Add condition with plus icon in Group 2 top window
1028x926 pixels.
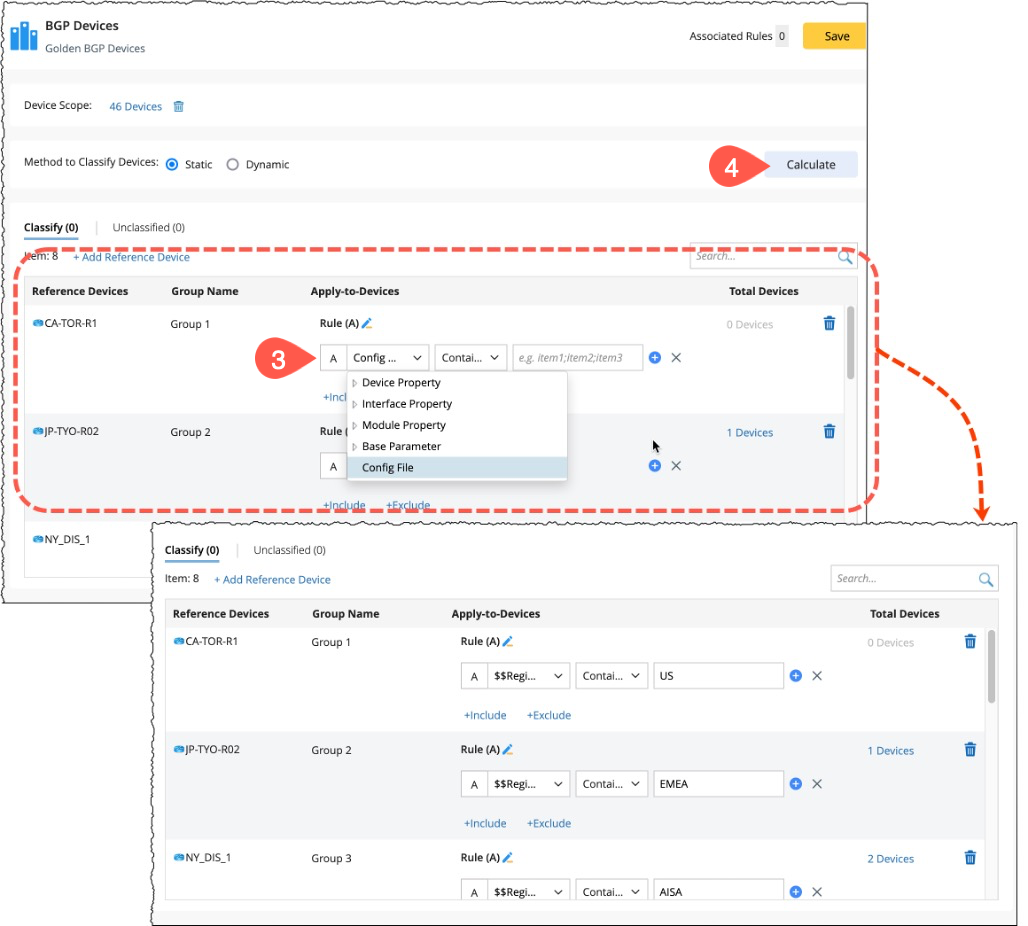coord(654,466)
